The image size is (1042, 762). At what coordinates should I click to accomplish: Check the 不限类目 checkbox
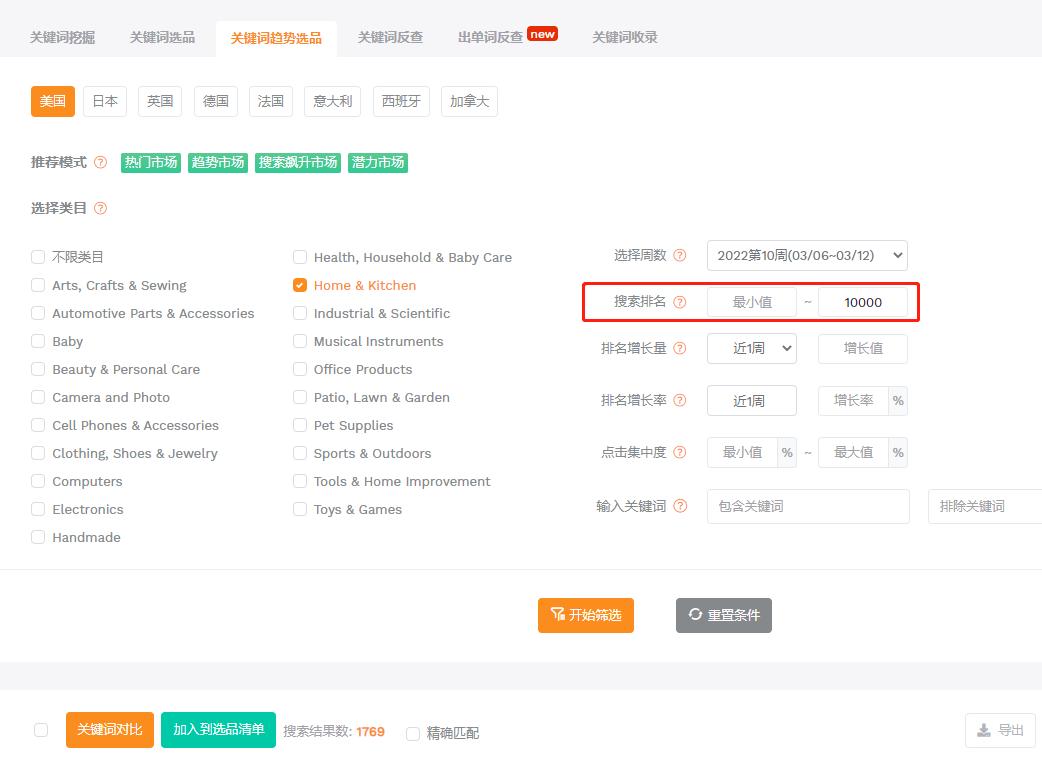tap(37, 256)
